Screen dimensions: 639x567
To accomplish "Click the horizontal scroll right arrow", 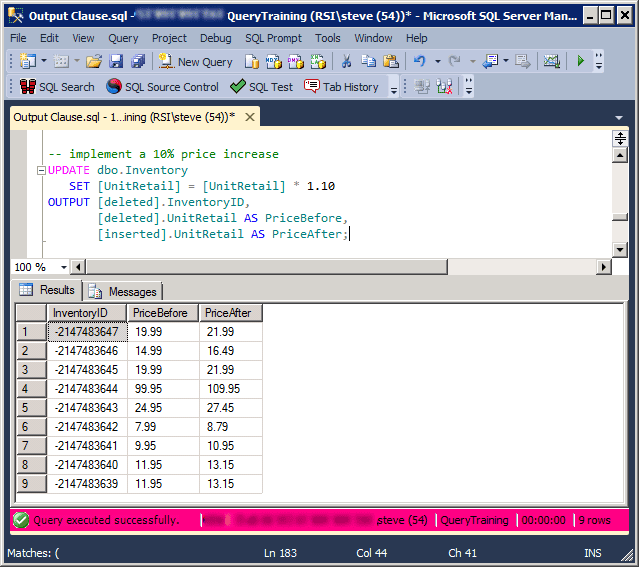I will tap(604, 267).
